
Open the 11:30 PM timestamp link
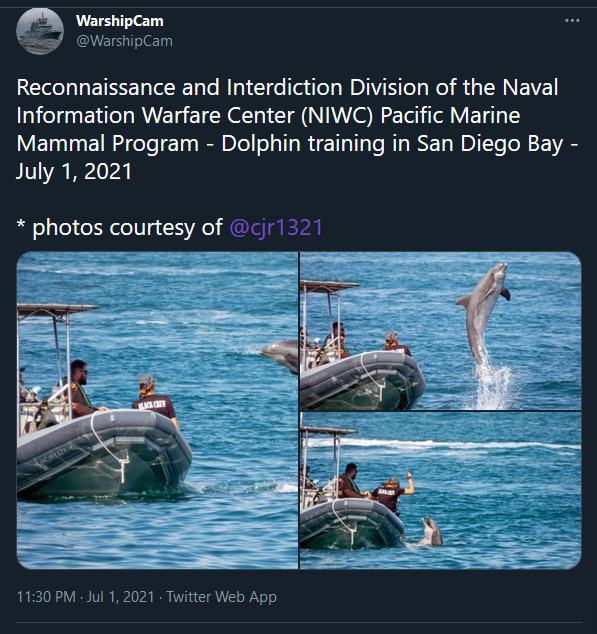(46, 597)
